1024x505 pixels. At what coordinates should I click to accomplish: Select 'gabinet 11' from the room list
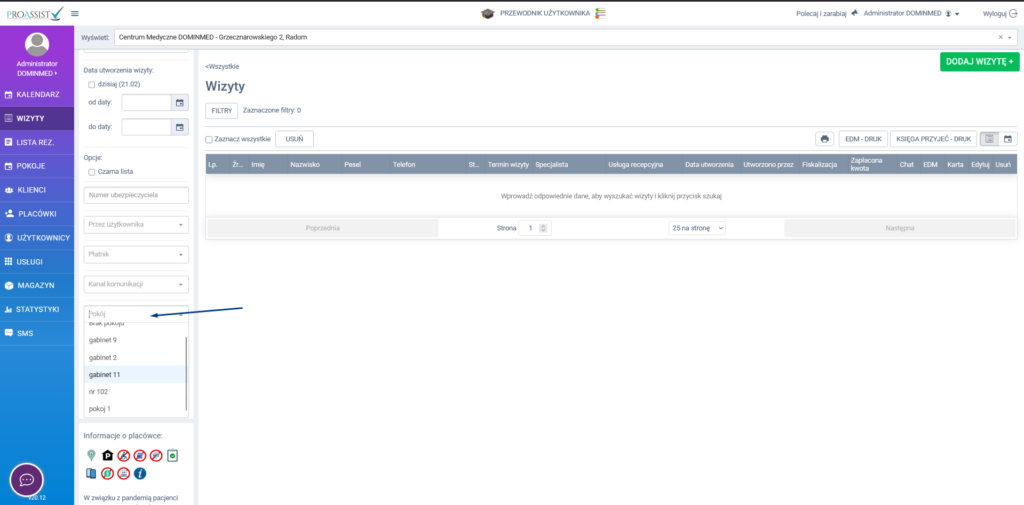pos(105,374)
